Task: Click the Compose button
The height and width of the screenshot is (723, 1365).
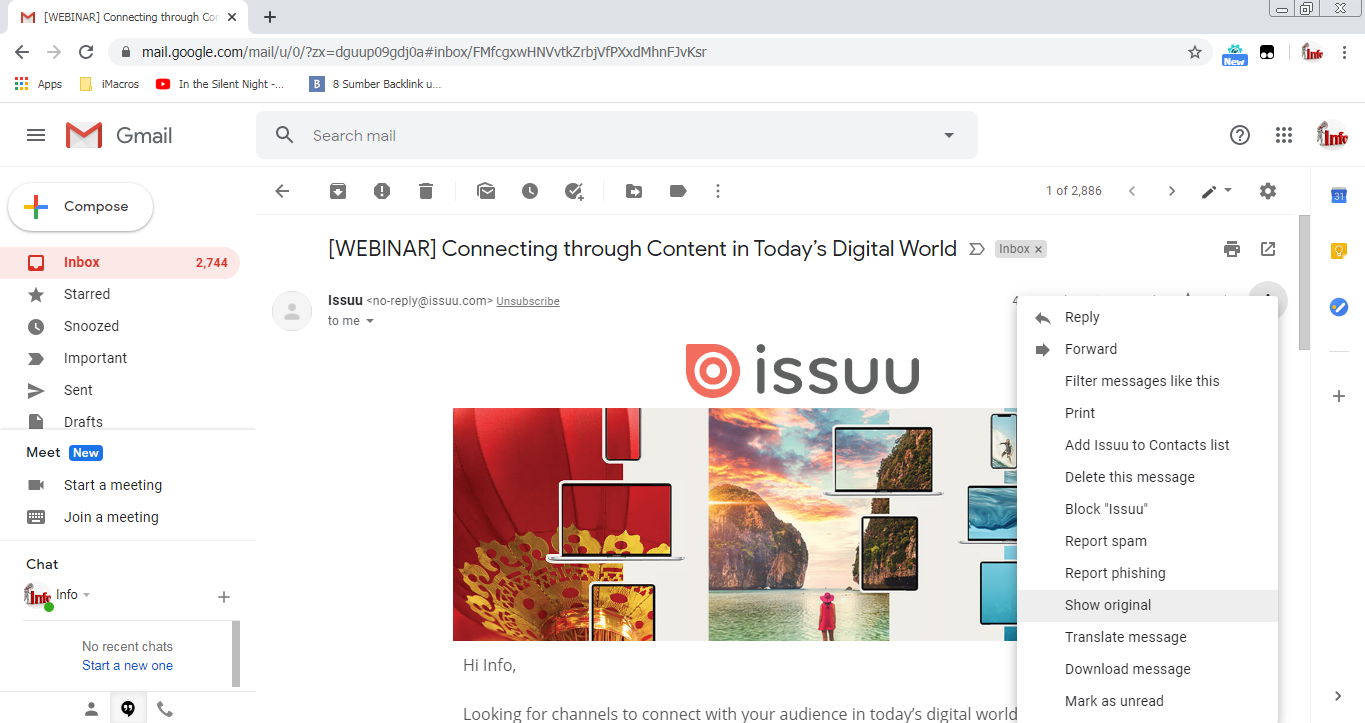Action: 80,207
